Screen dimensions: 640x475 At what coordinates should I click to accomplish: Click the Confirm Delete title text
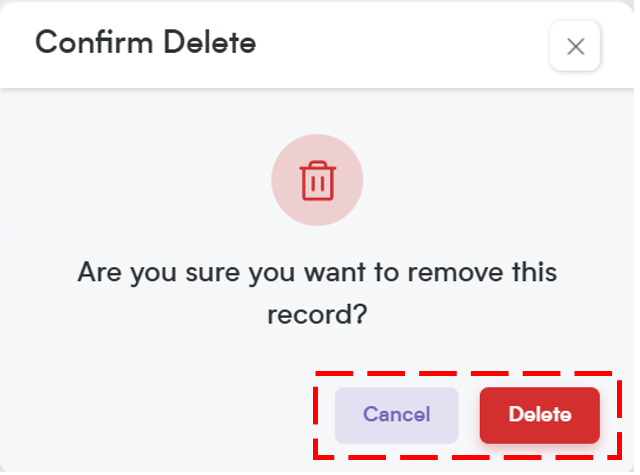146,42
